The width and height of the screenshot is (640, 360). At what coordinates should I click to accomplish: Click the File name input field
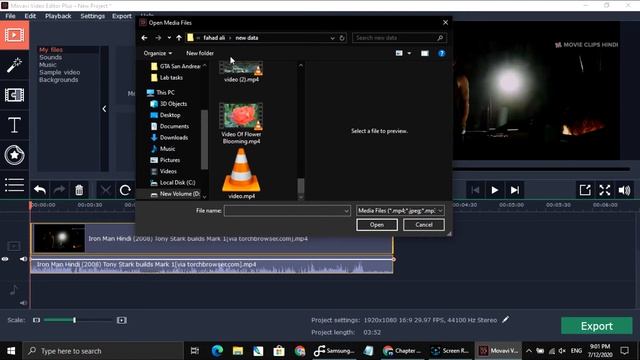284,211
